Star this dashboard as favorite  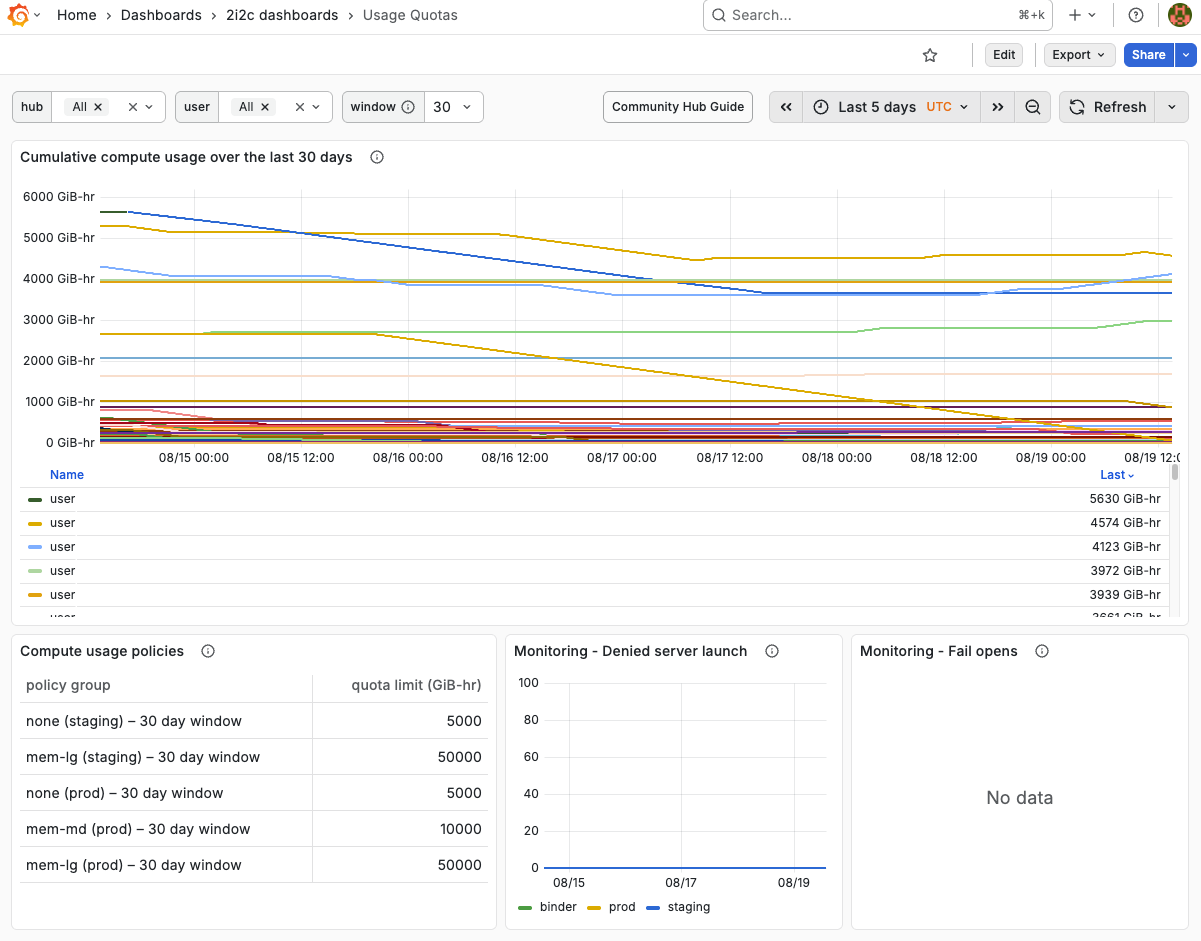pos(930,55)
